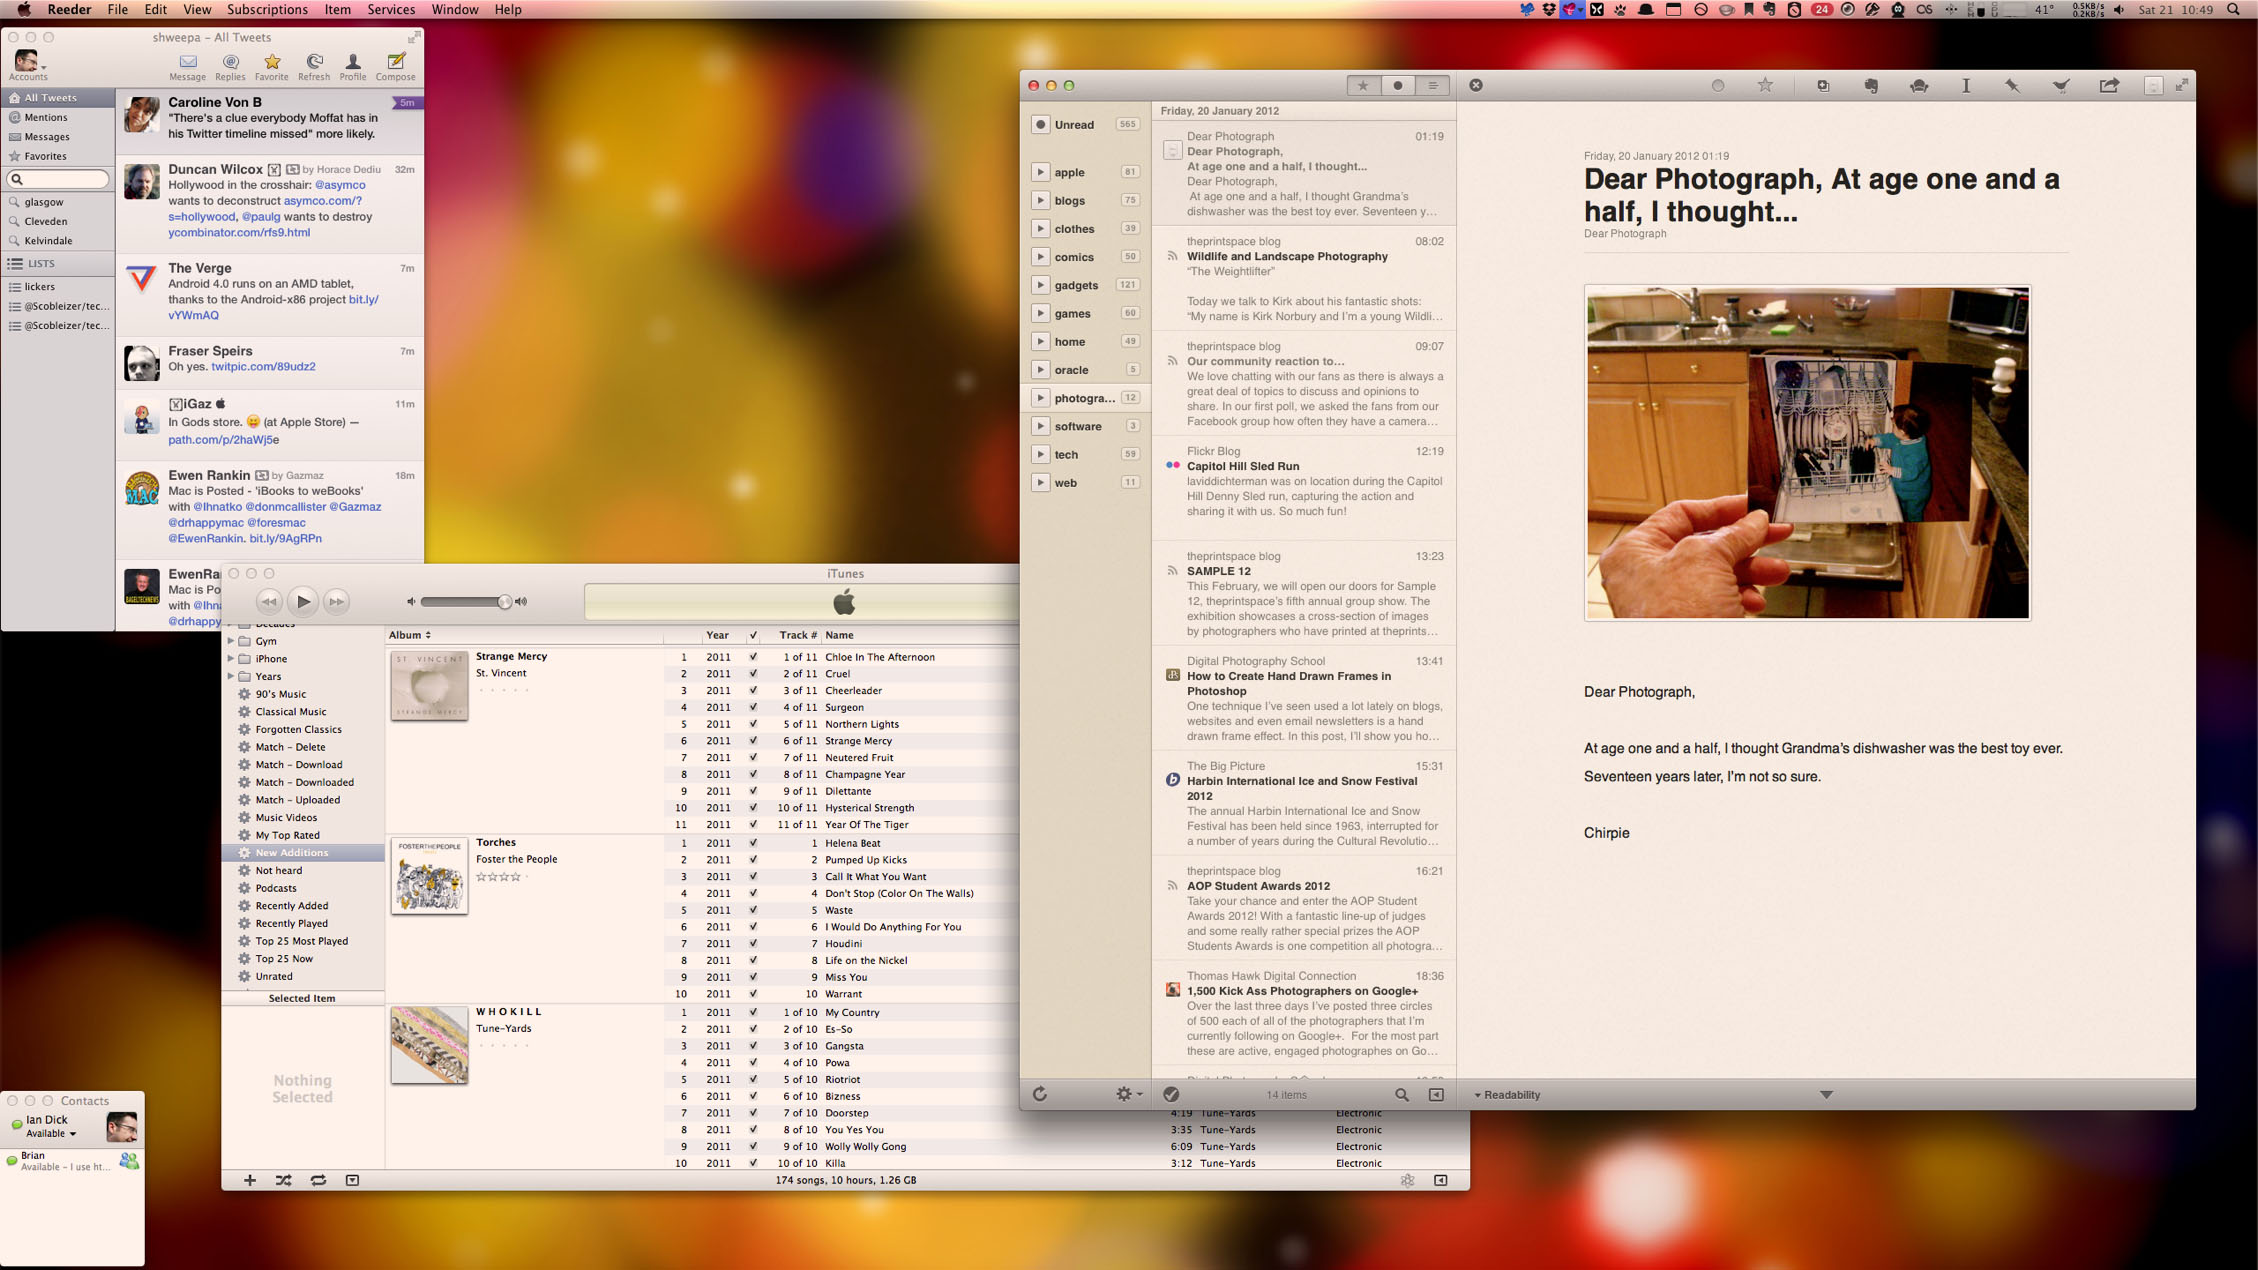This screenshot has height=1270, width=2258.
Task: Open the twitpic.com/89udz2 link in Fraser Speirs tweet
Action: click(x=263, y=367)
